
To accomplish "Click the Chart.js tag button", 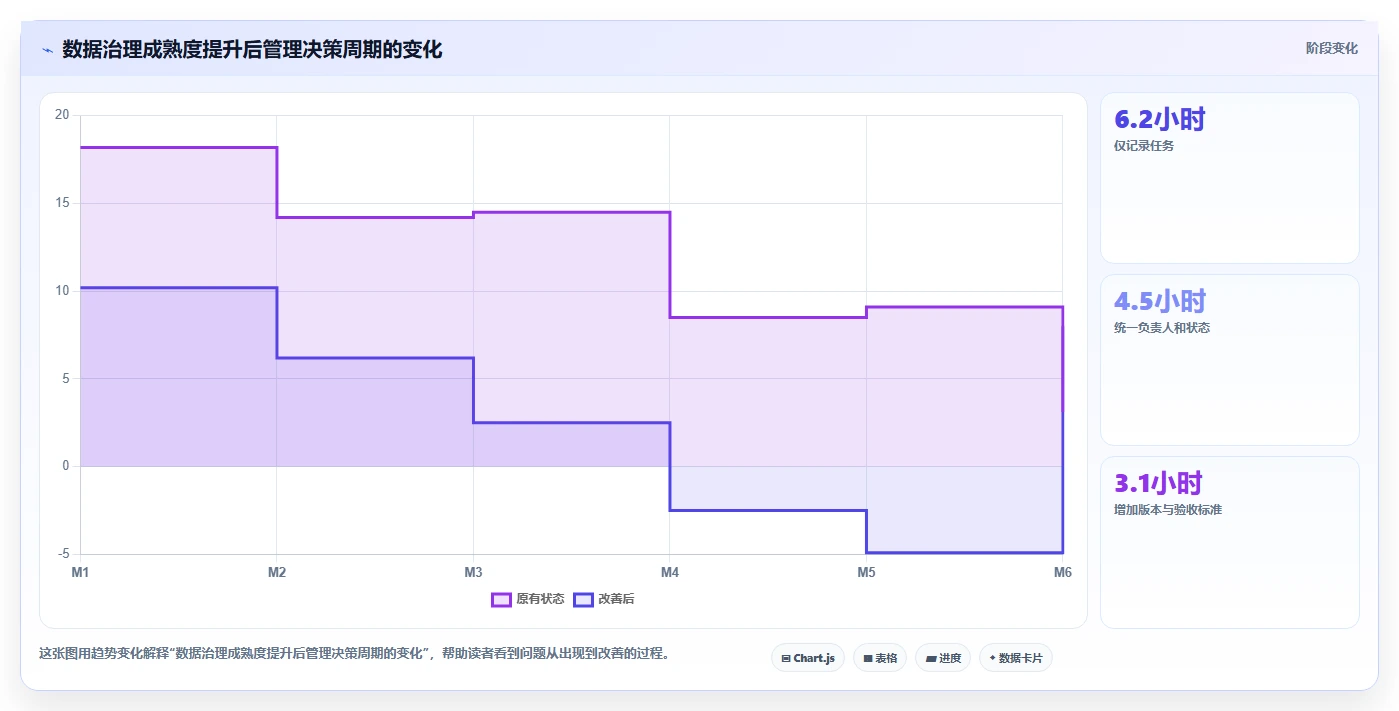I will pyautogui.click(x=808, y=658).
